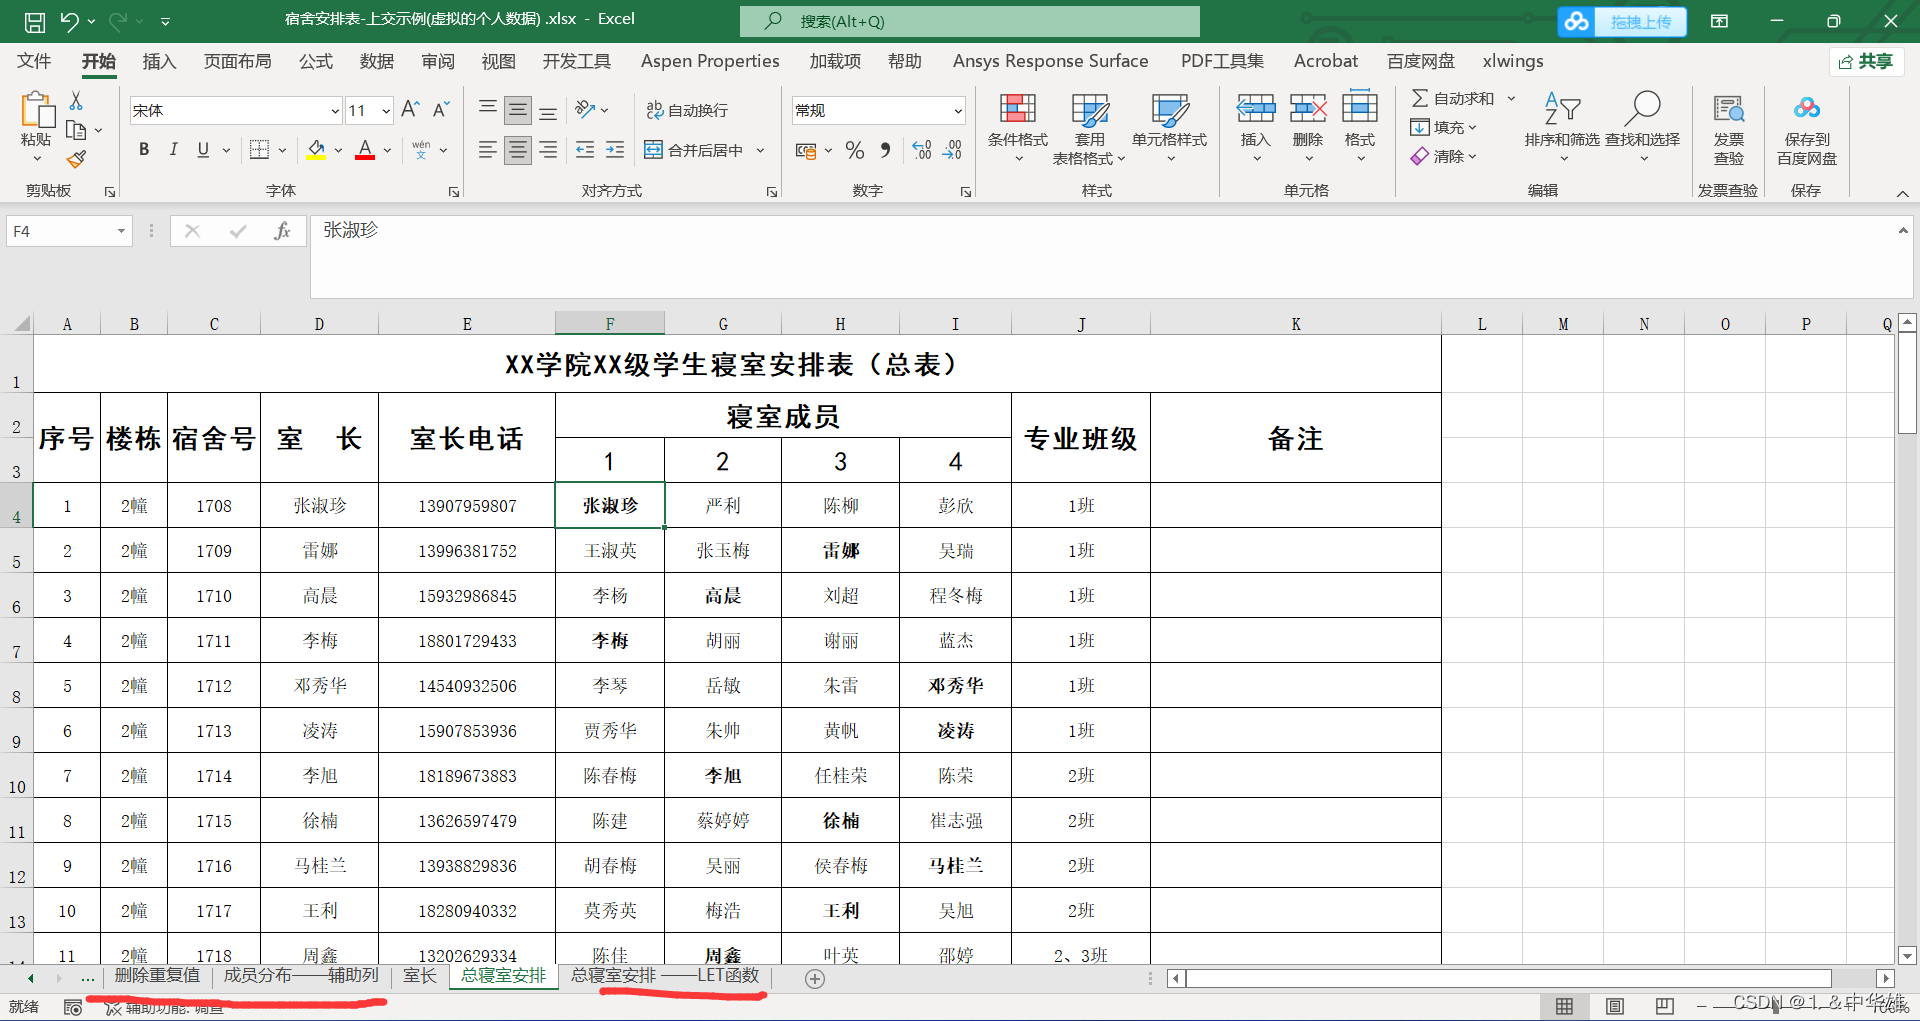Switch to Page Layout view icon
The image size is (1920, 1021).
click(x=1615, y=1006)
